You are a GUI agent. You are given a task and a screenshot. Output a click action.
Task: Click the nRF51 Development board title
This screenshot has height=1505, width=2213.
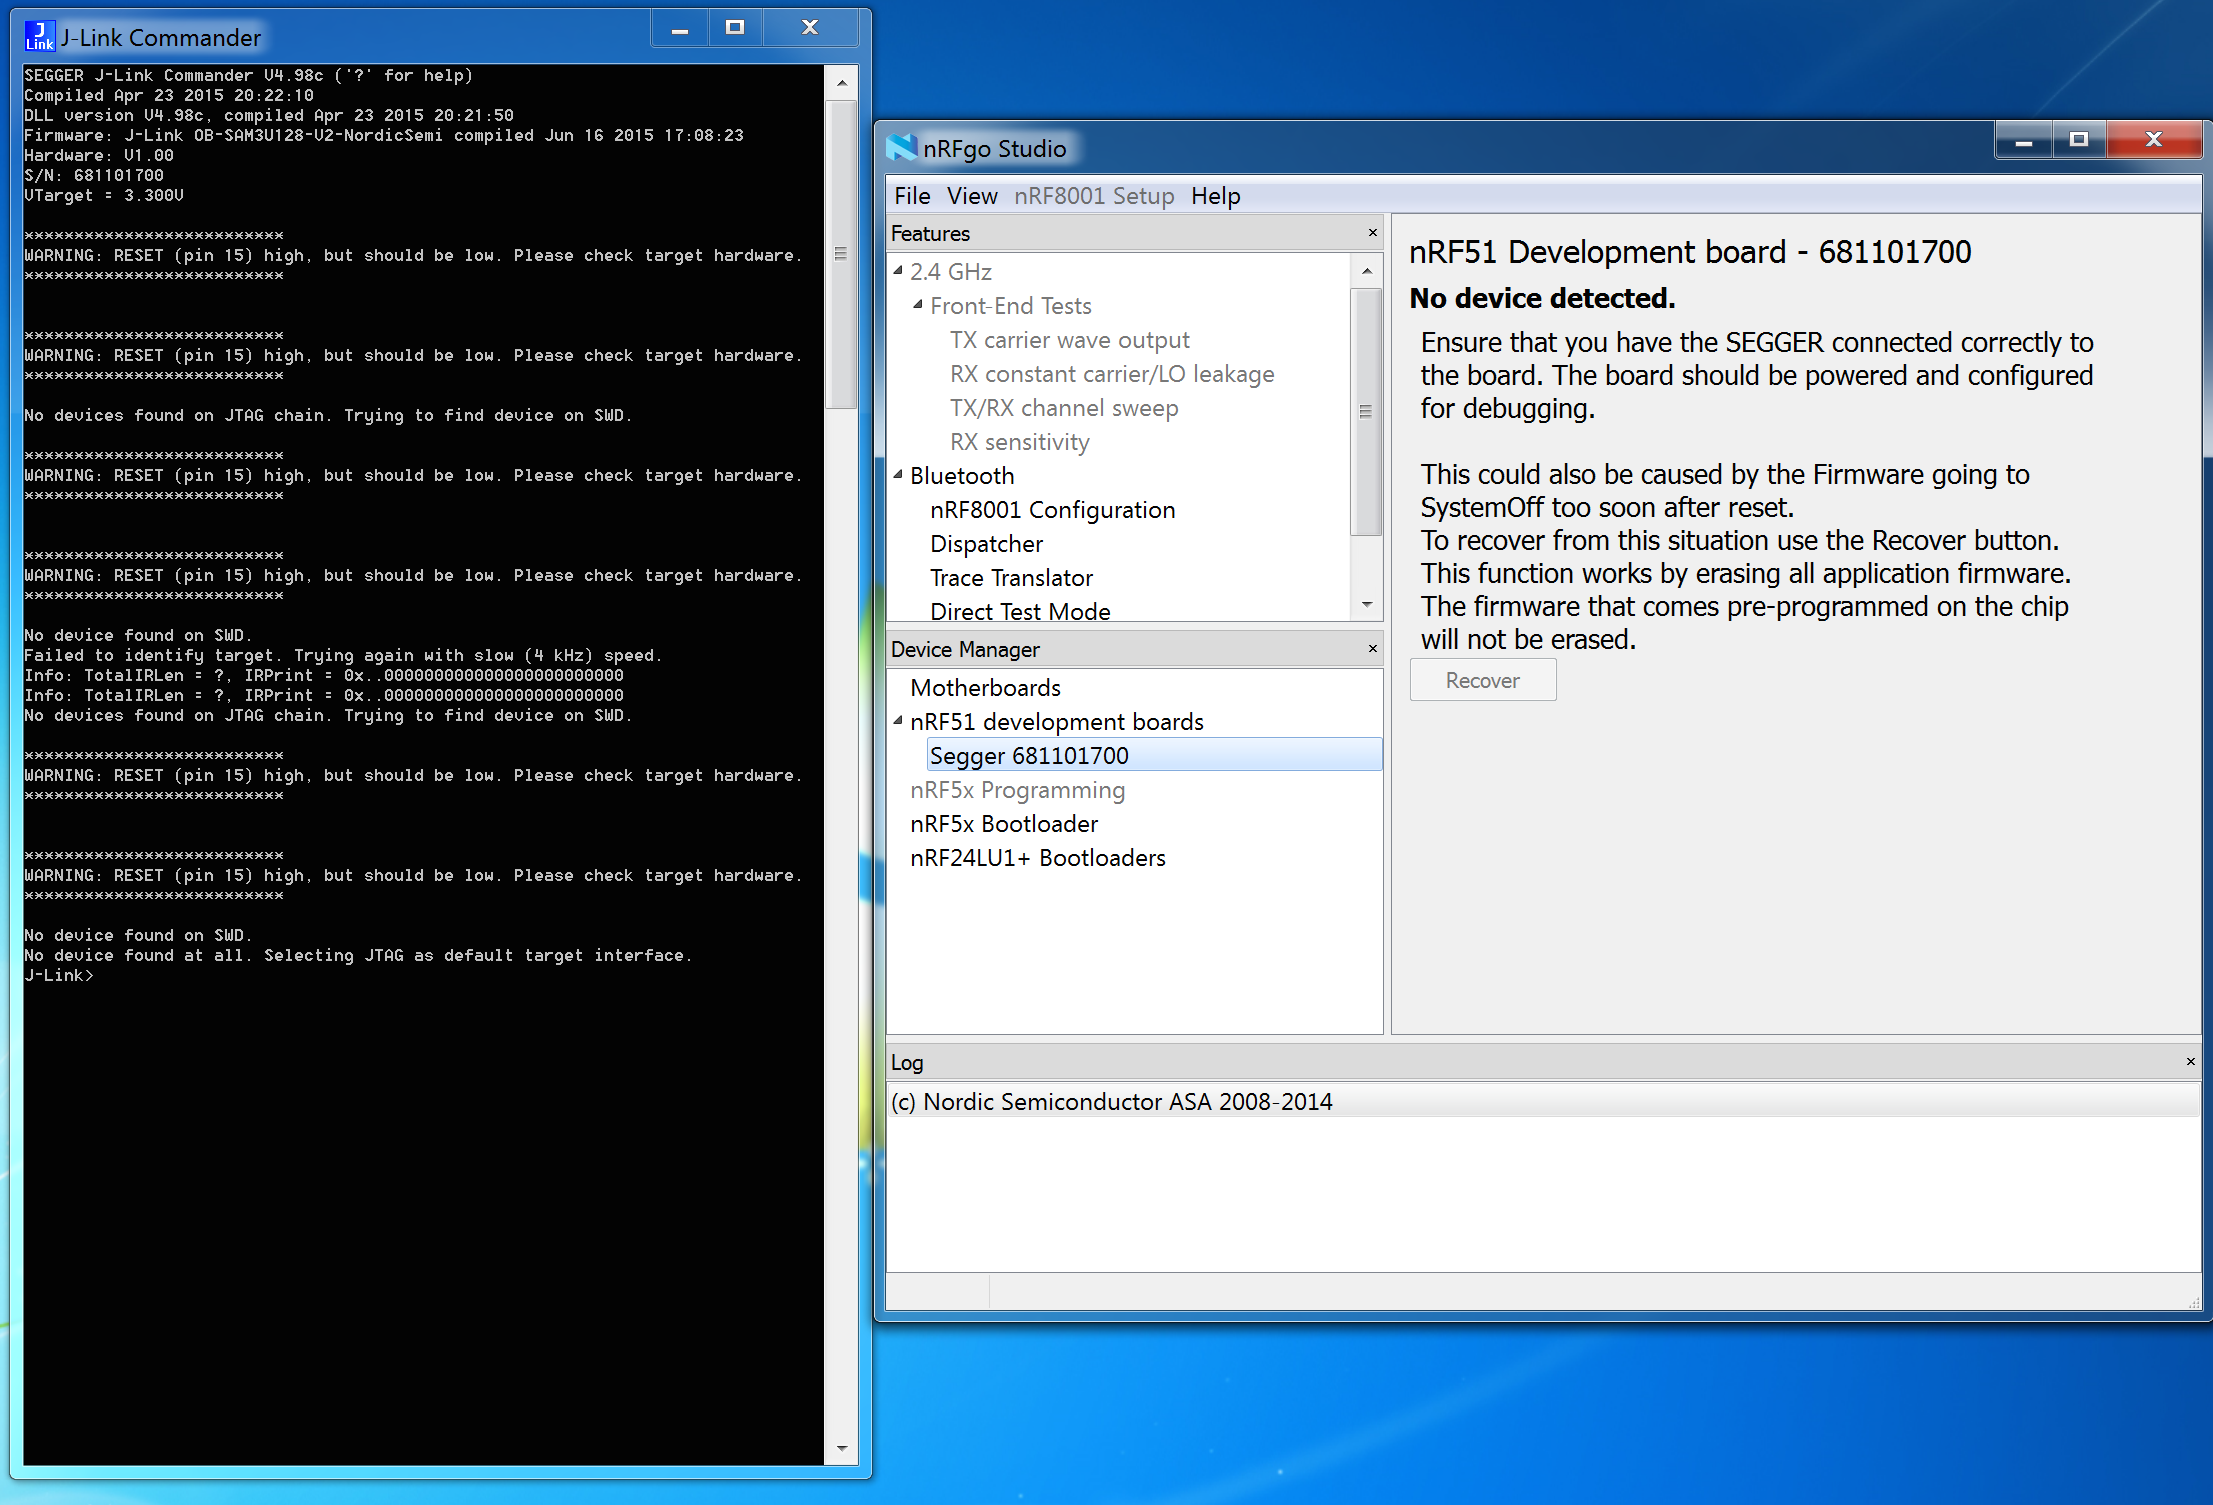tap(1690, 252)
